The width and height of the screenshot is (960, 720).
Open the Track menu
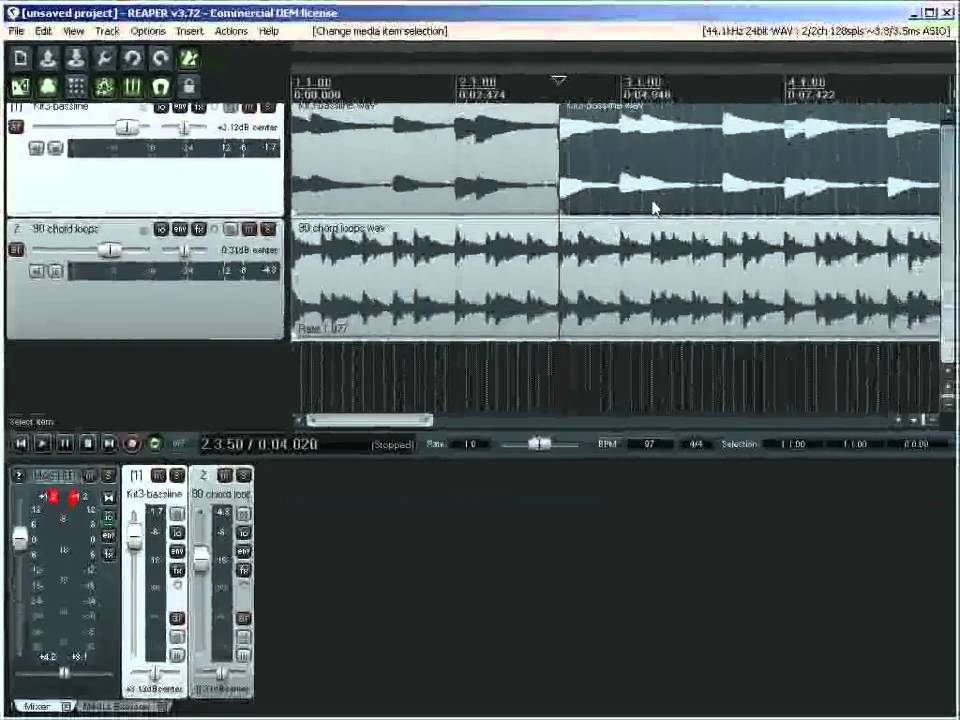(107, 31)
